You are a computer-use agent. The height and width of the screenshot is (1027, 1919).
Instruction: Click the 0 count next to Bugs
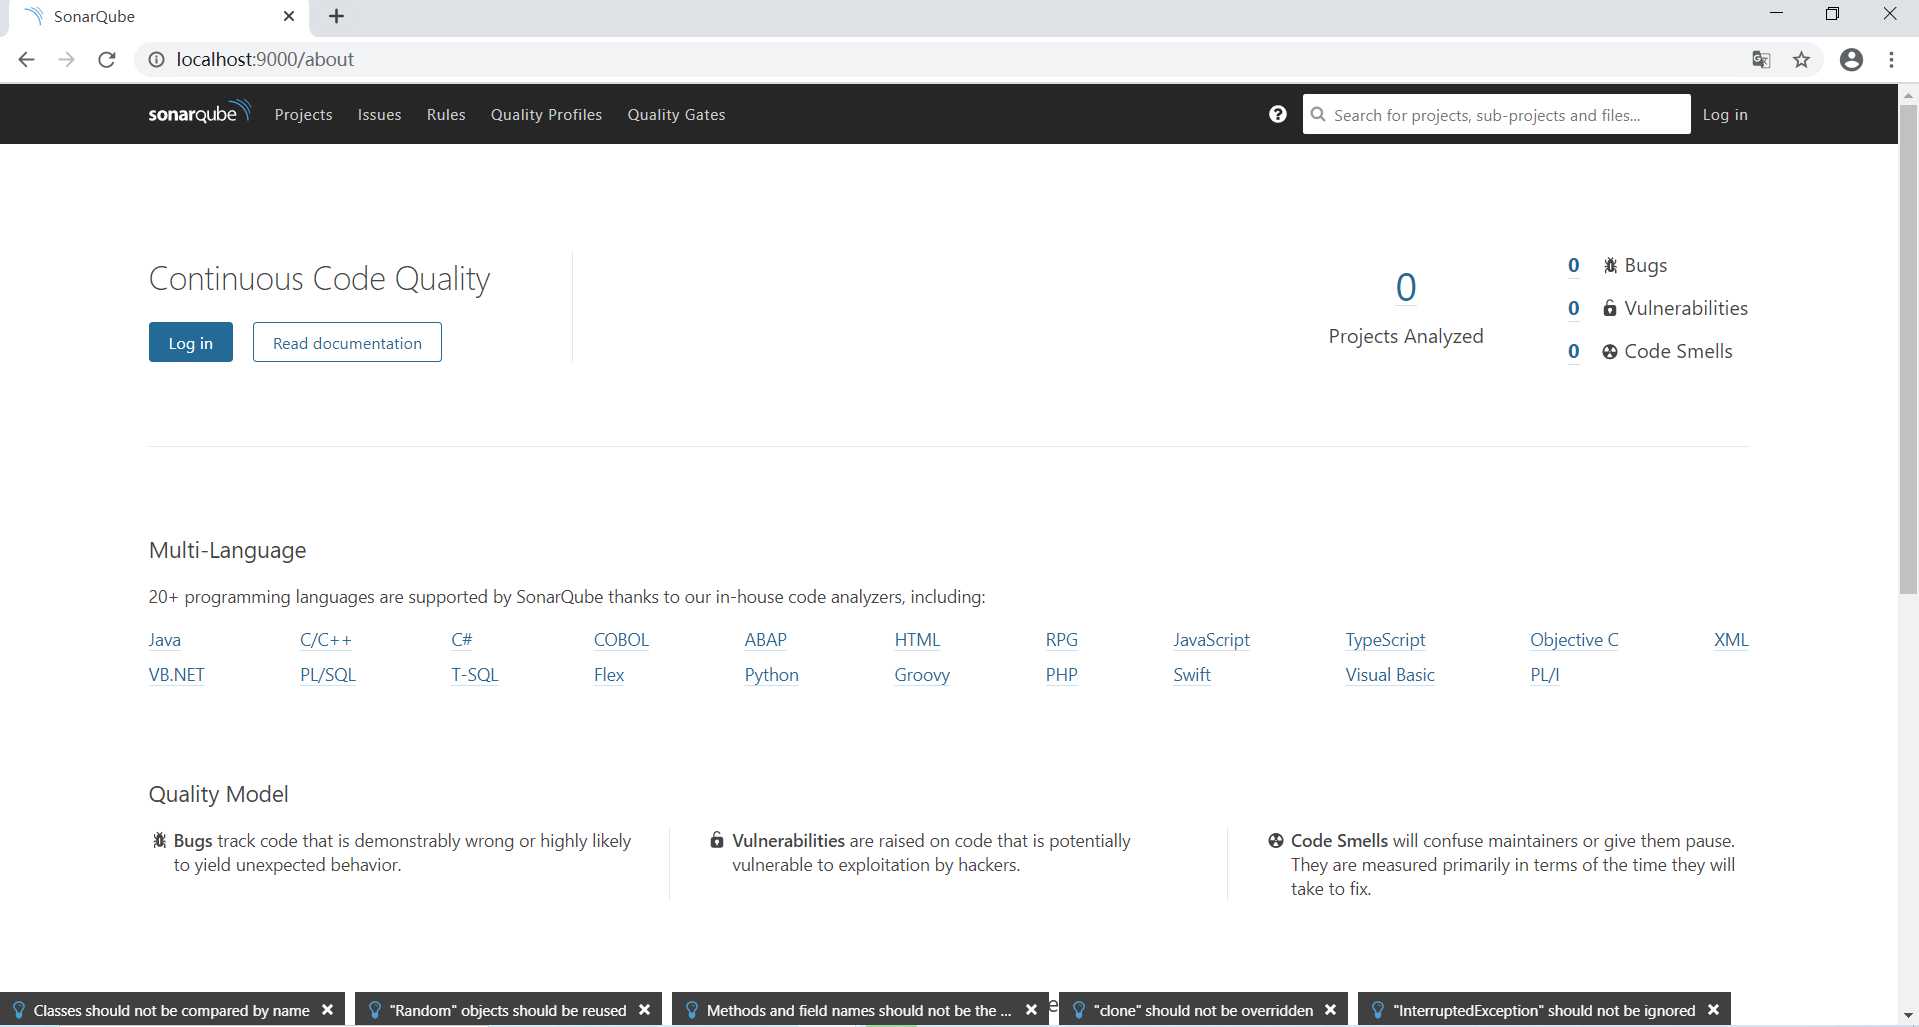coord(1574,265)
